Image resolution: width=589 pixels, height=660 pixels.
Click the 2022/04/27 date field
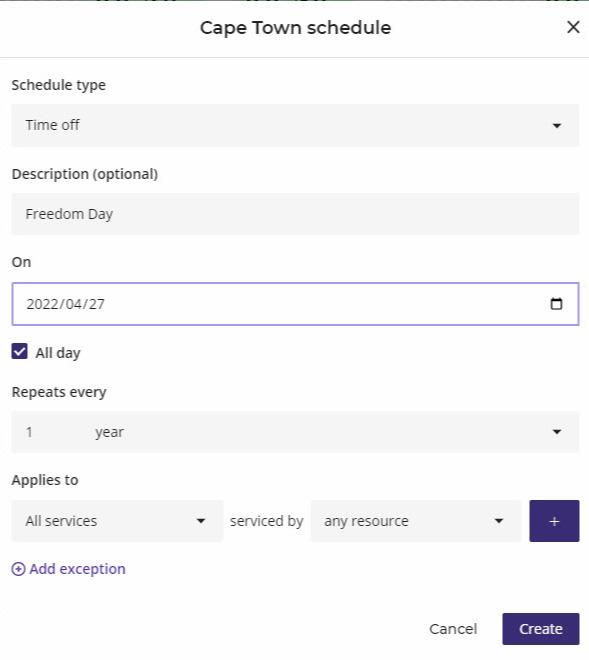pos(295,304)
